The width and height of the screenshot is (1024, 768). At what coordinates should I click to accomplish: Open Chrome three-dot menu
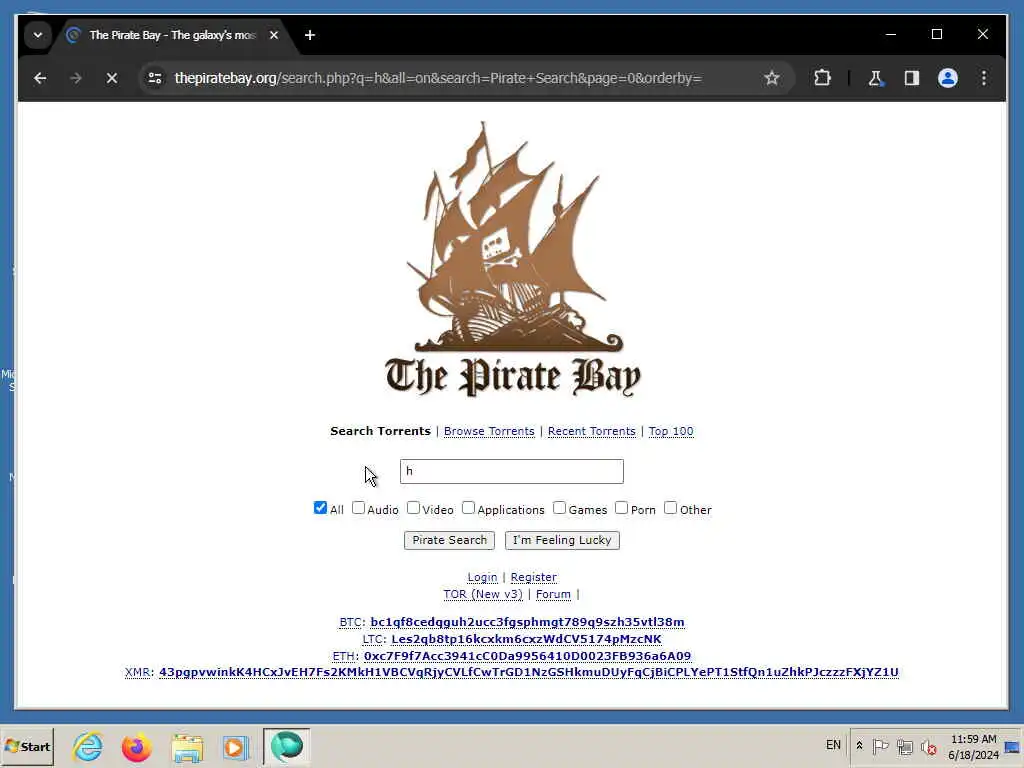(x=984, y=78)
